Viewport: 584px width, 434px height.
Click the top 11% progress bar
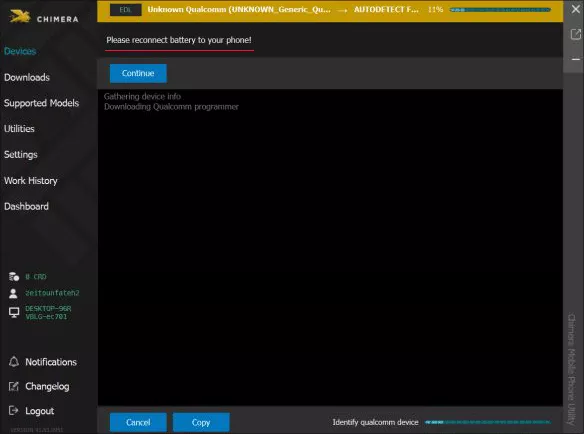click(x=500, y=10)
